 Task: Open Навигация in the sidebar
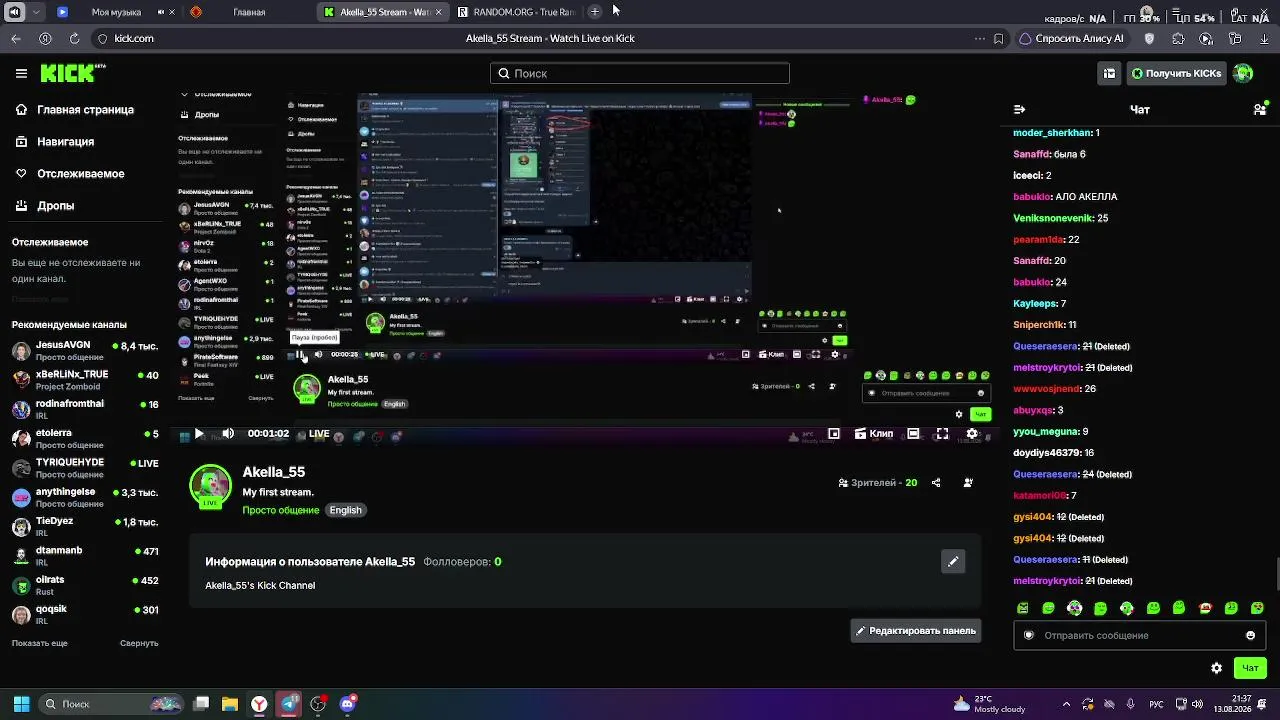pyautogui.click(x=55, y=142)
